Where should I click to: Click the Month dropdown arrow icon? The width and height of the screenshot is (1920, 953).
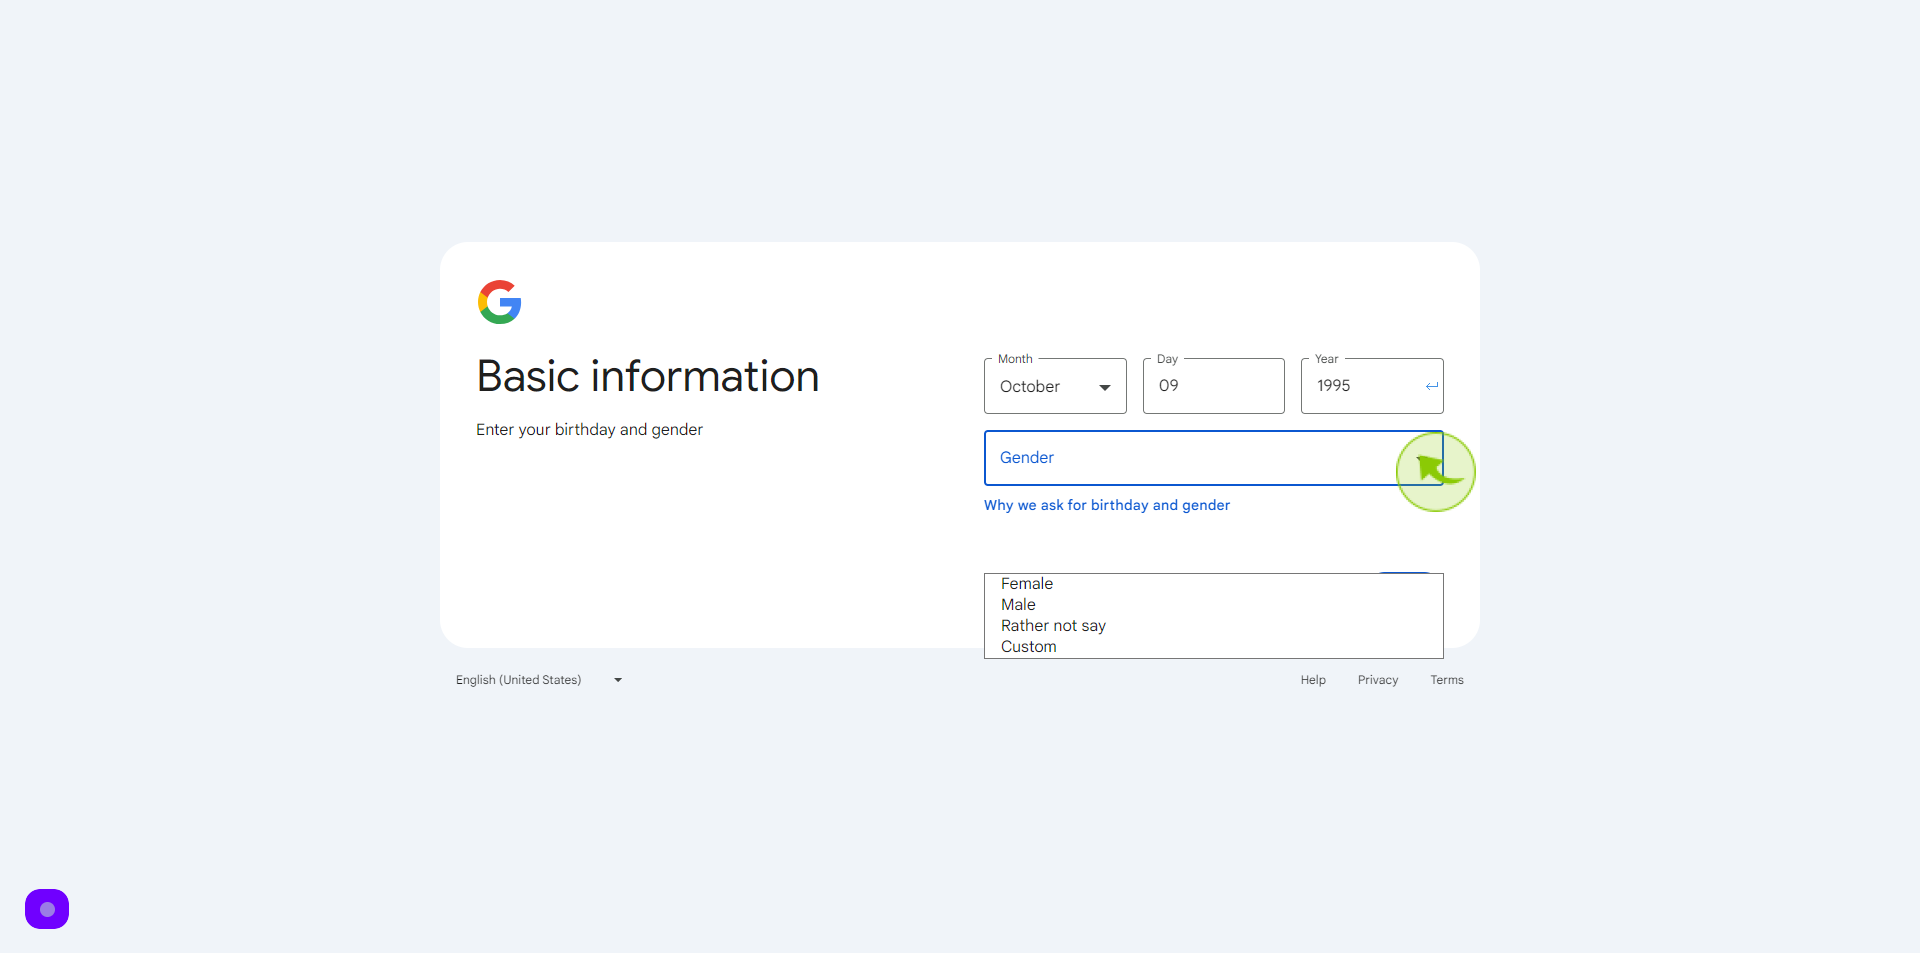point(1105,388)
